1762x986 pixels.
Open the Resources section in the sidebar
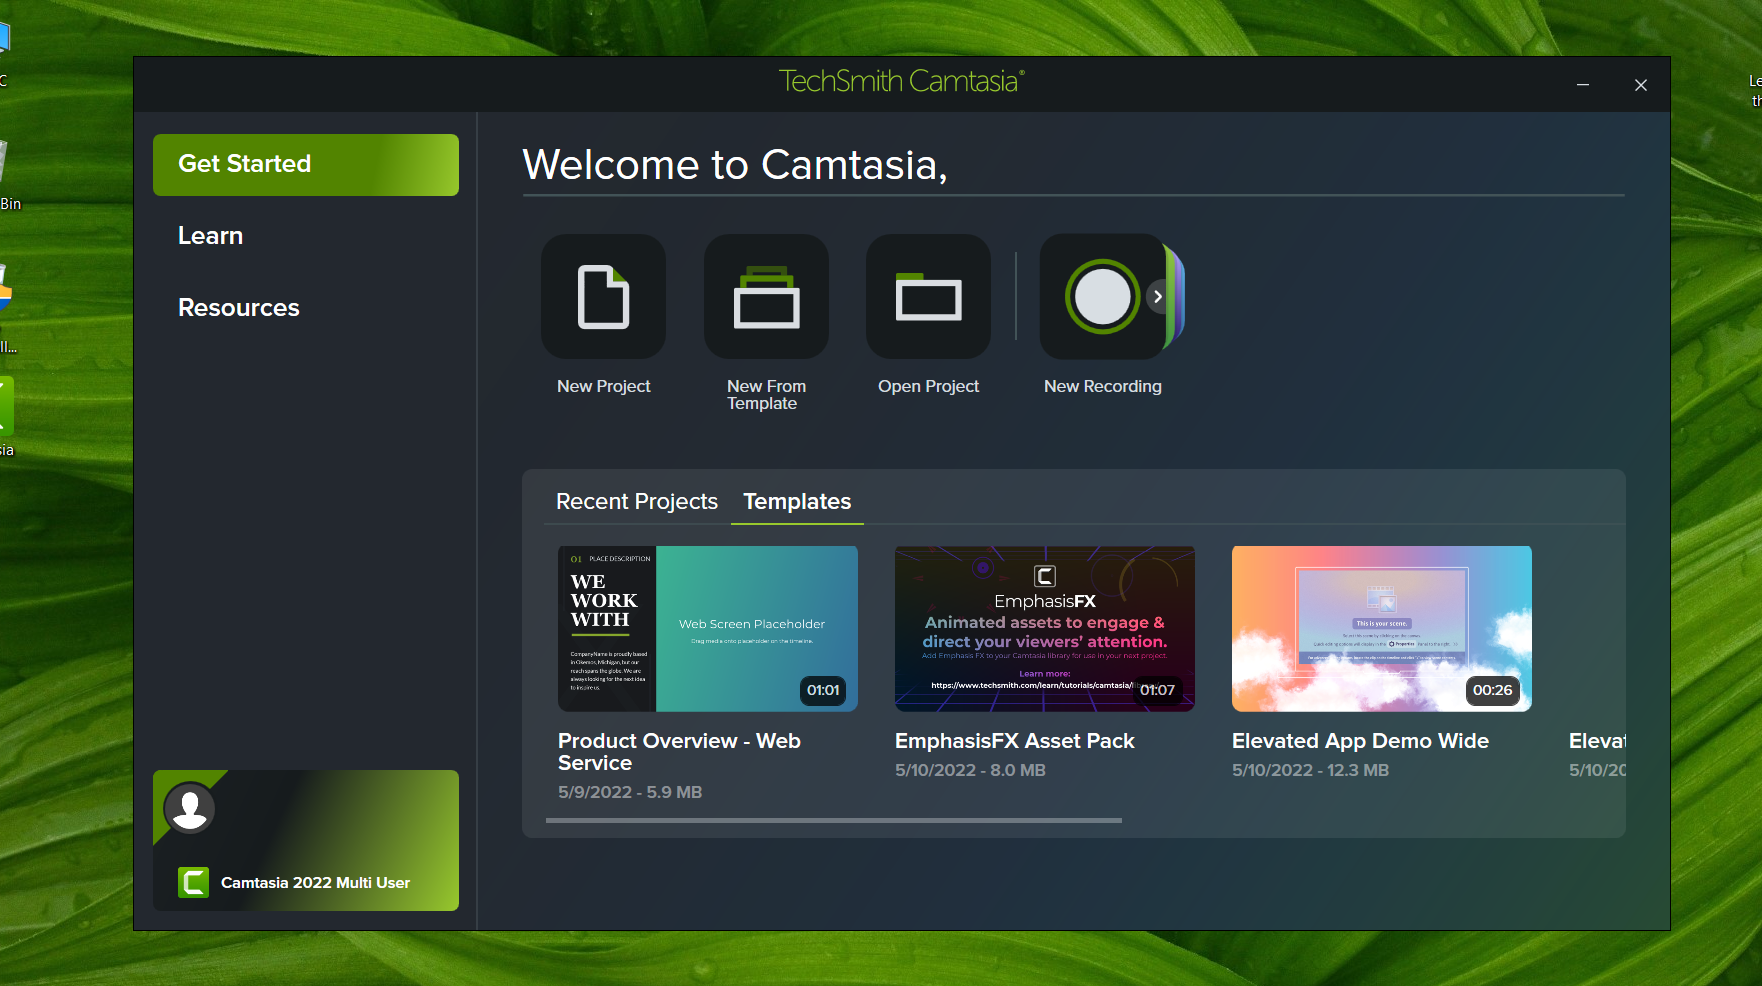coord(238,308)
